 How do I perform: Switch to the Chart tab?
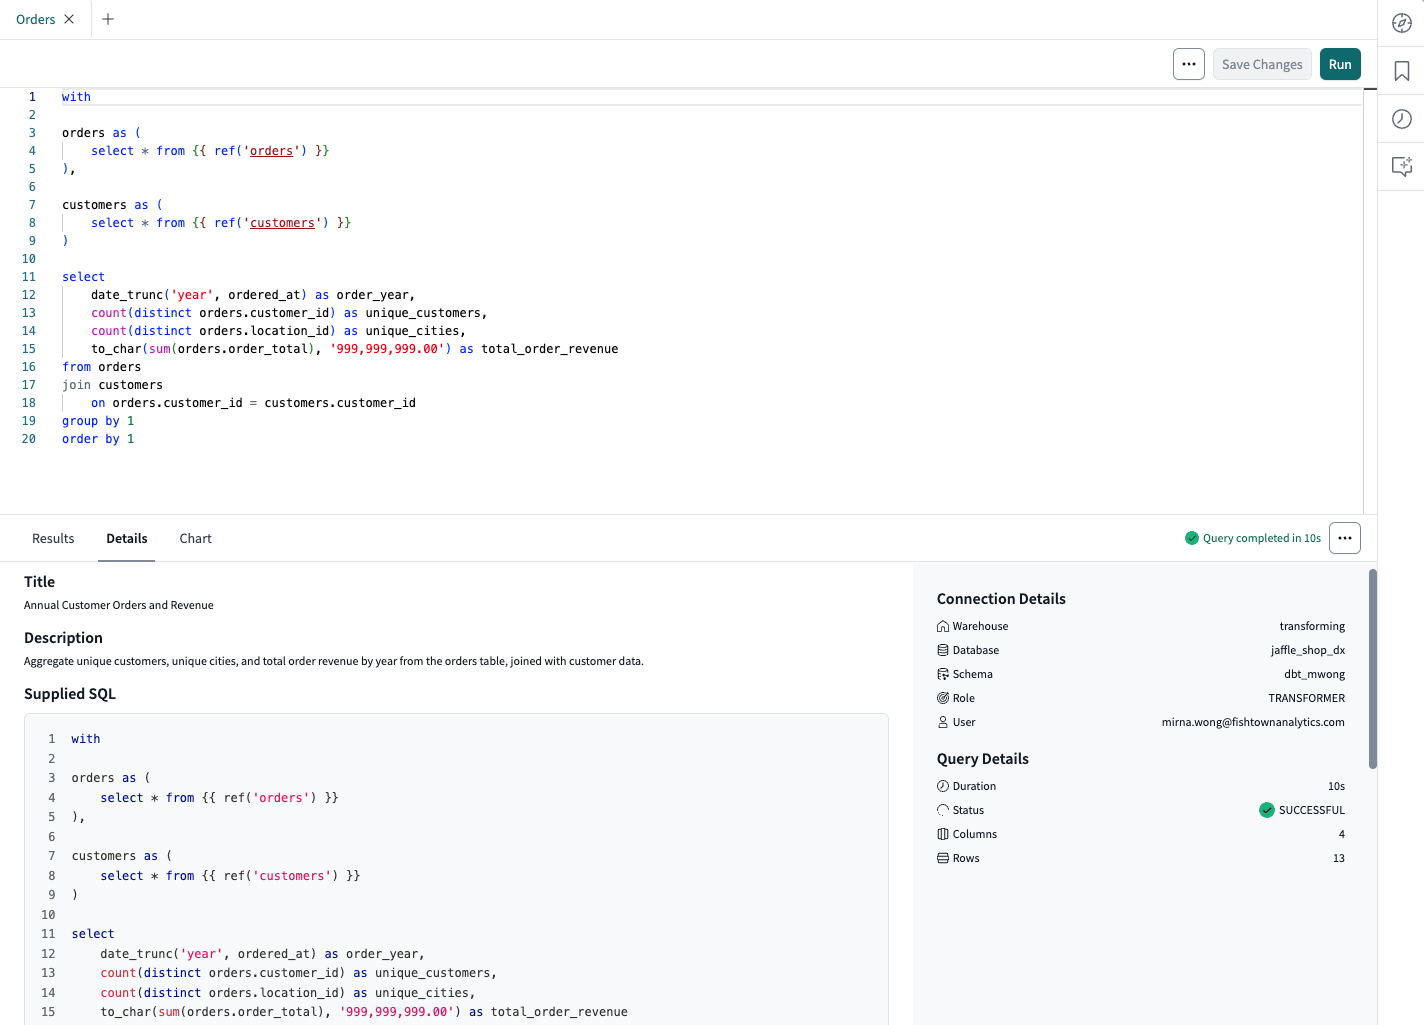pos(194,538)
